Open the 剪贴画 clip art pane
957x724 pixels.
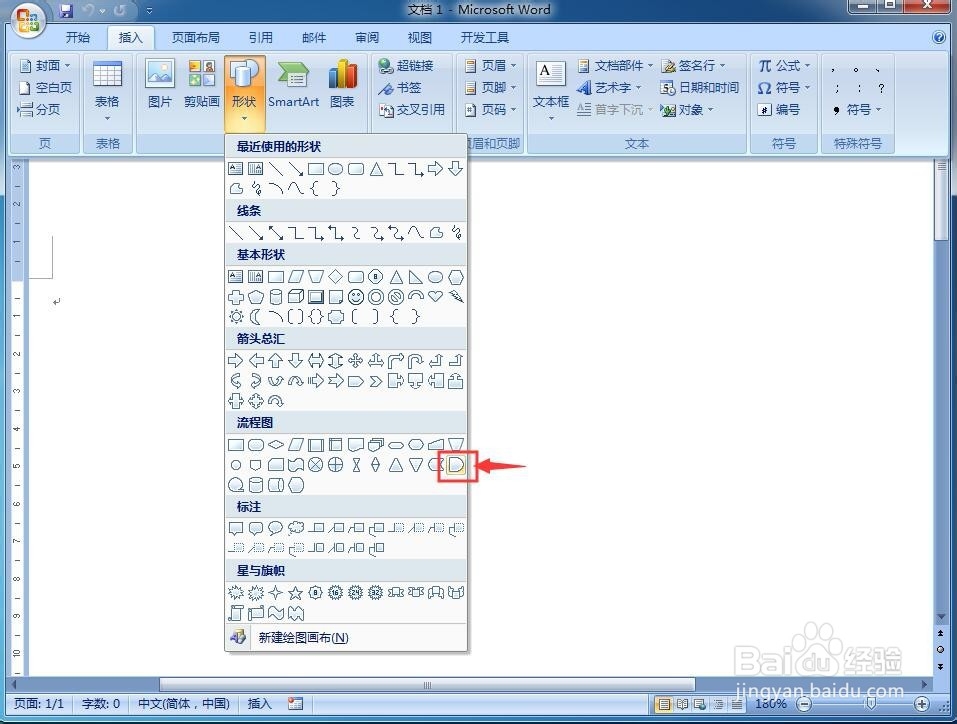click(201, 84)
